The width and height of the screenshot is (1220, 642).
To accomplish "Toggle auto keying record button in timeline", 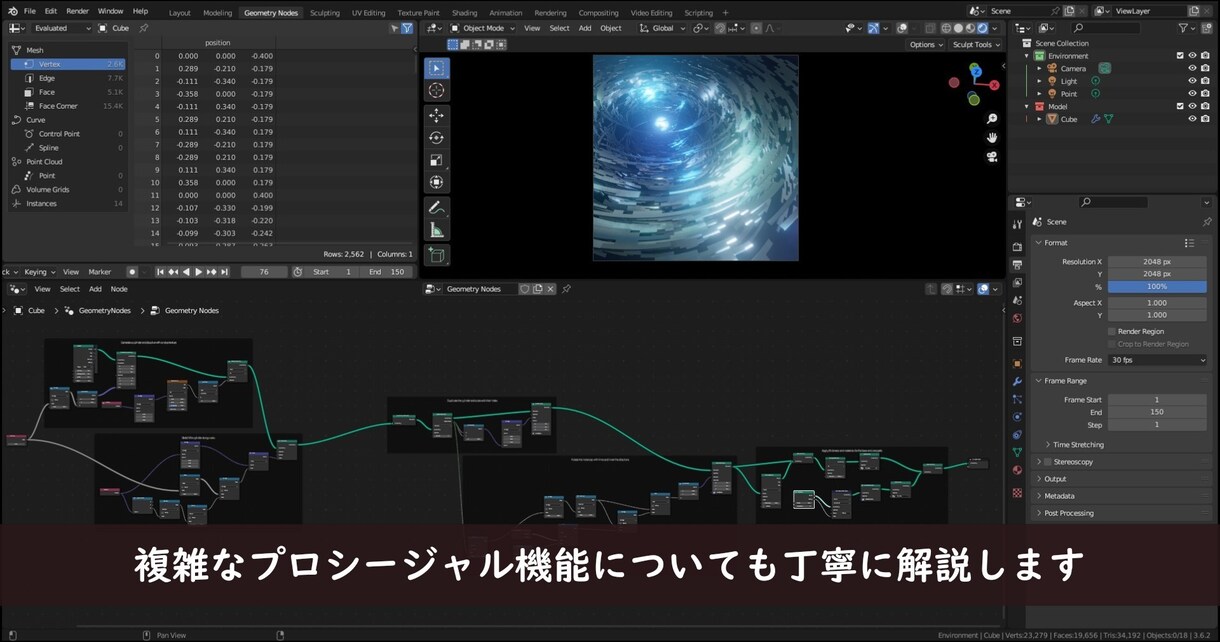I will point(132,272).
